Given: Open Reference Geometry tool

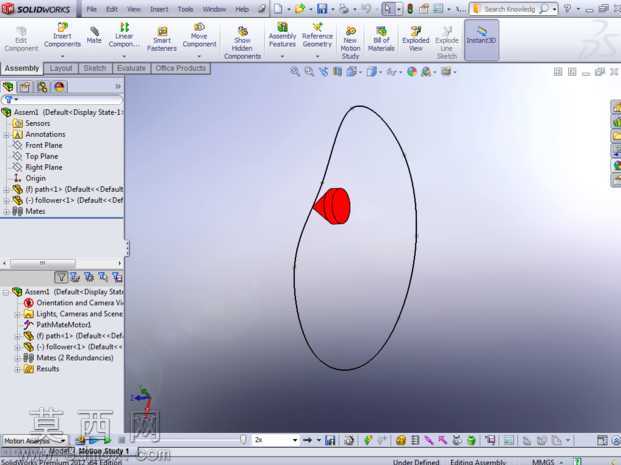Looking at the screenshot, I should [x=317, y=35].
